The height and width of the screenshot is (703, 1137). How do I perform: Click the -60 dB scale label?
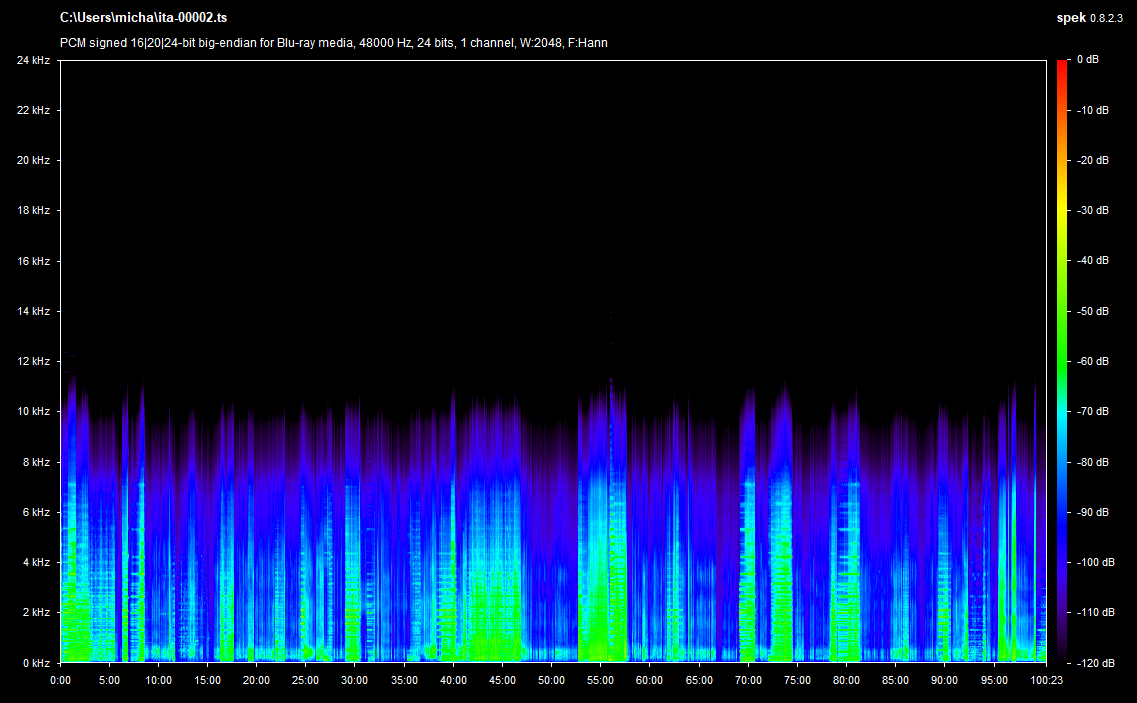(x=1093, y=361)
